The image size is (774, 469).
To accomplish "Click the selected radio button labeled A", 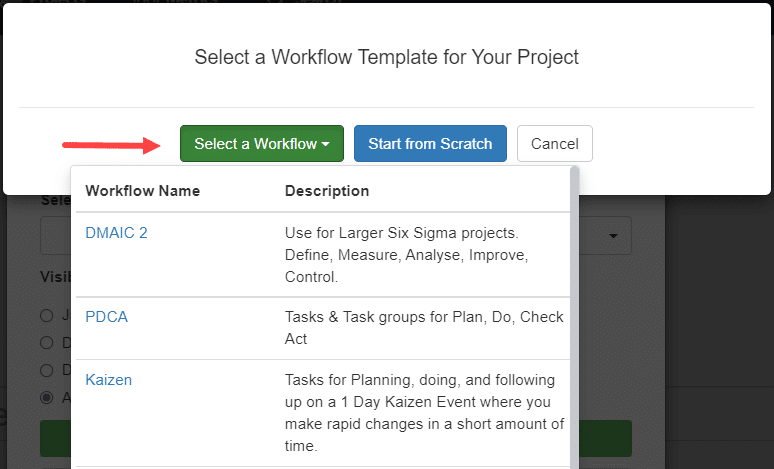I will click(47, 397).
